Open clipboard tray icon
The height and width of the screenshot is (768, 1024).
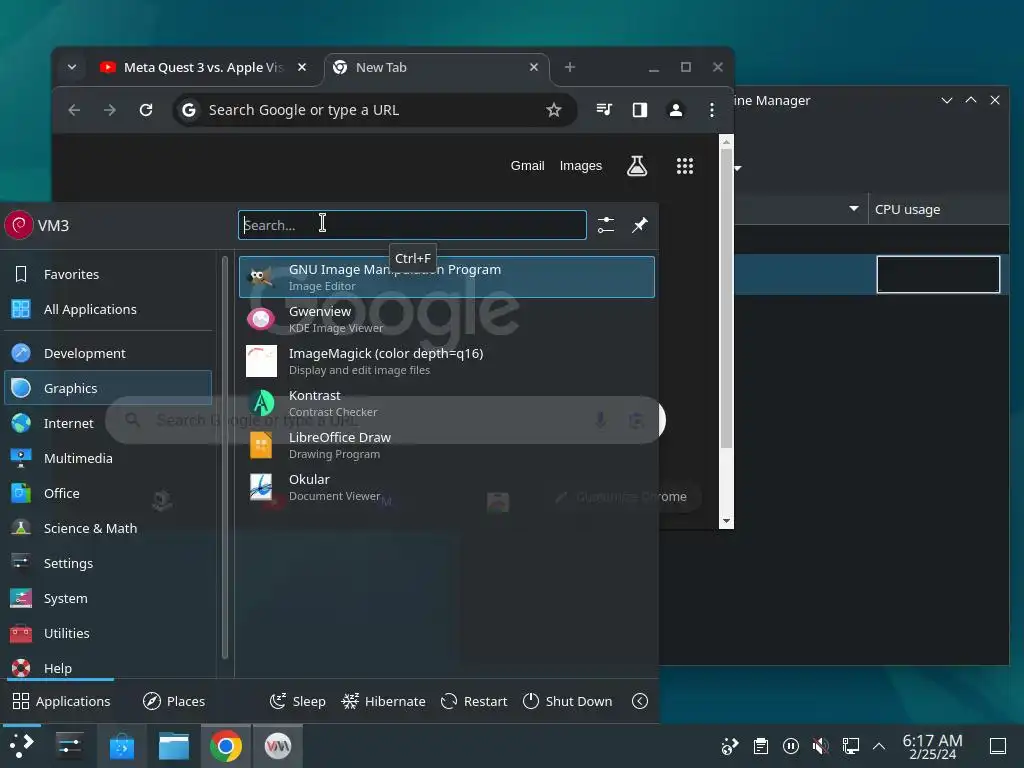[760, 746]
